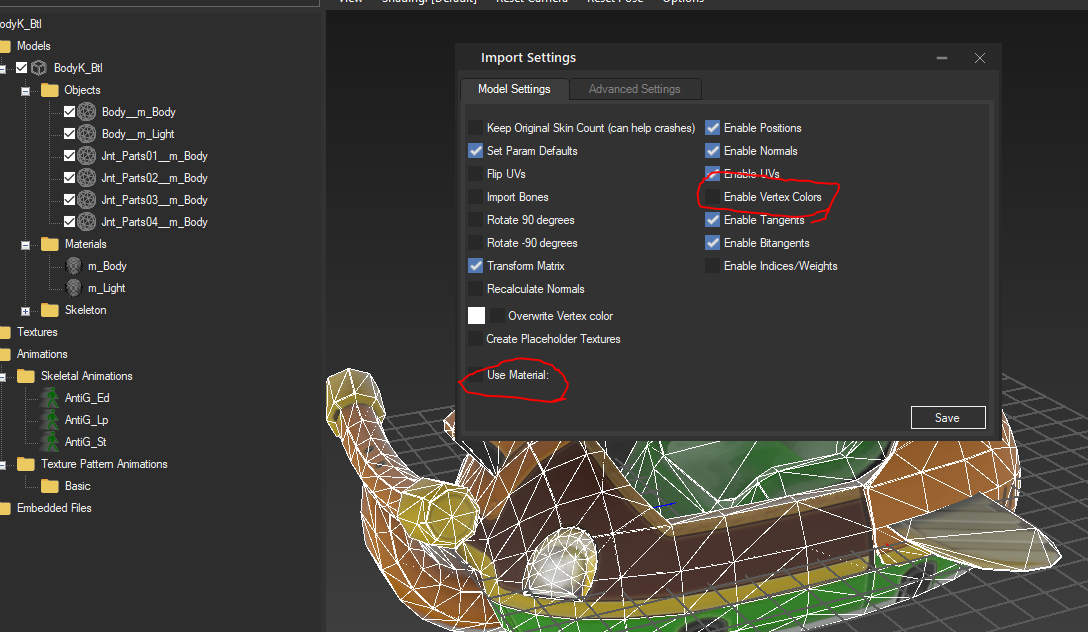Switch to the Advanced Settings tab
Image resolution: width=1088 pixels, height=632 pixels.
[635, 89]
